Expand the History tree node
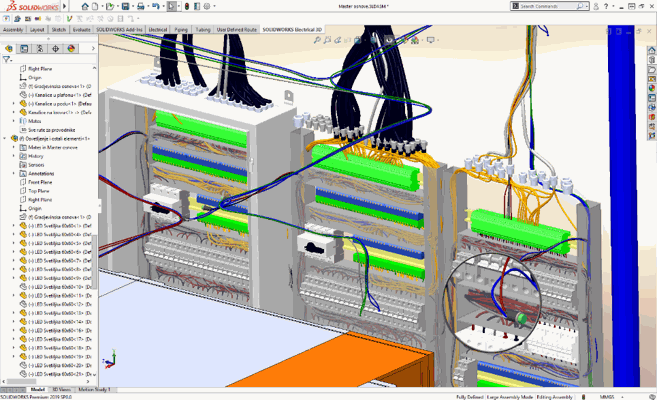 point(14,155)
